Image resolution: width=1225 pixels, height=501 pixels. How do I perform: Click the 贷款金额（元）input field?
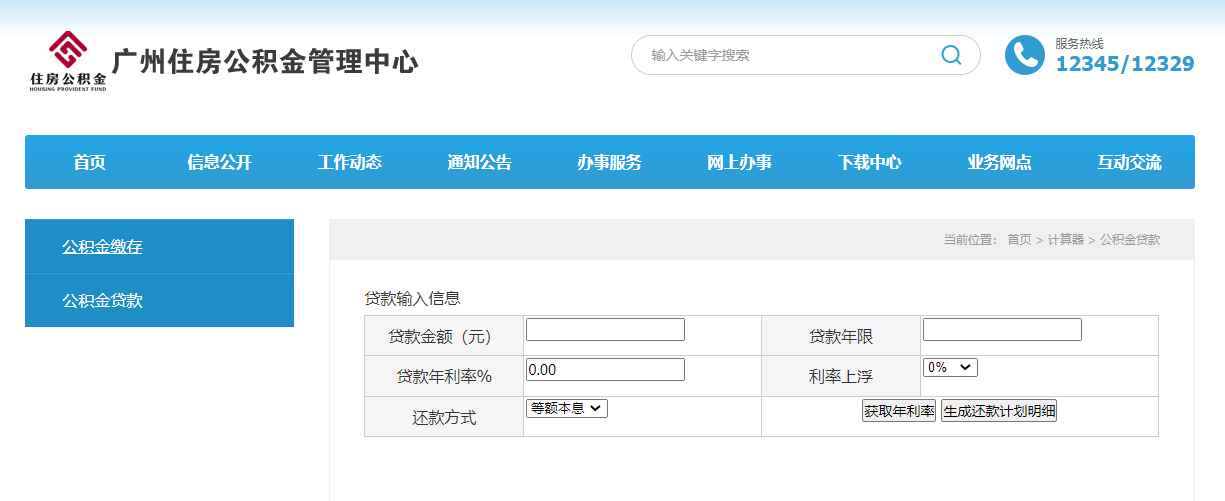[x=605, y=329]
